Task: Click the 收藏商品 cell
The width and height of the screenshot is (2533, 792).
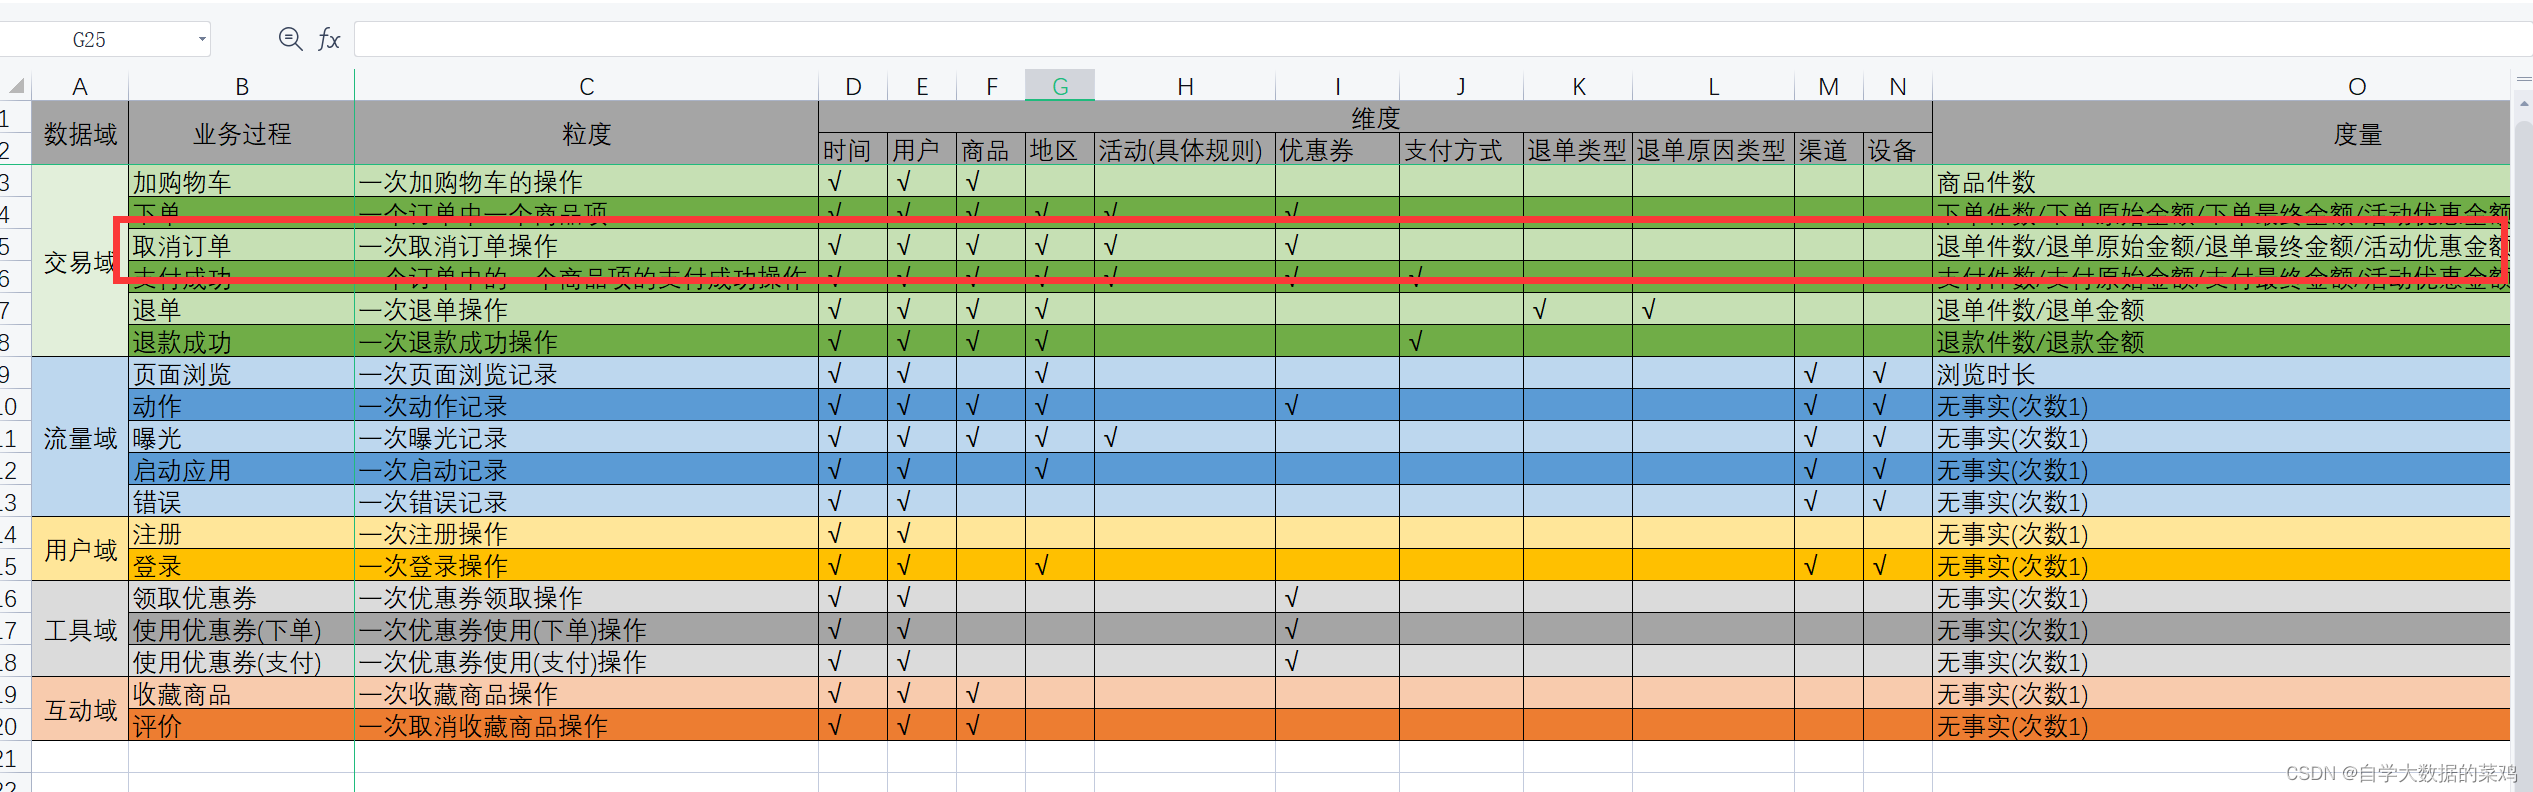Action: 242,693
